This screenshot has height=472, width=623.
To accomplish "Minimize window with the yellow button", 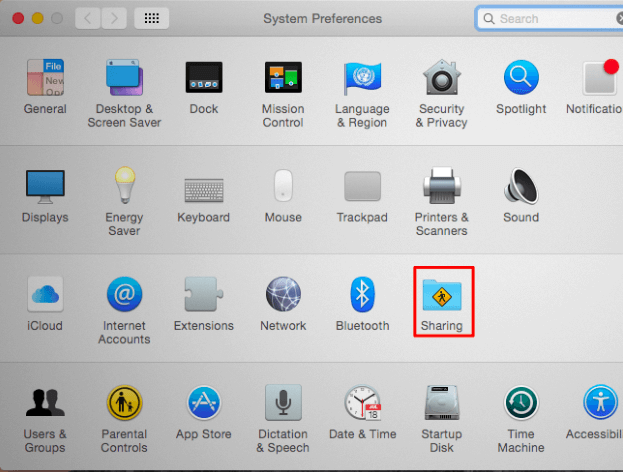I will tap(37, 18).
